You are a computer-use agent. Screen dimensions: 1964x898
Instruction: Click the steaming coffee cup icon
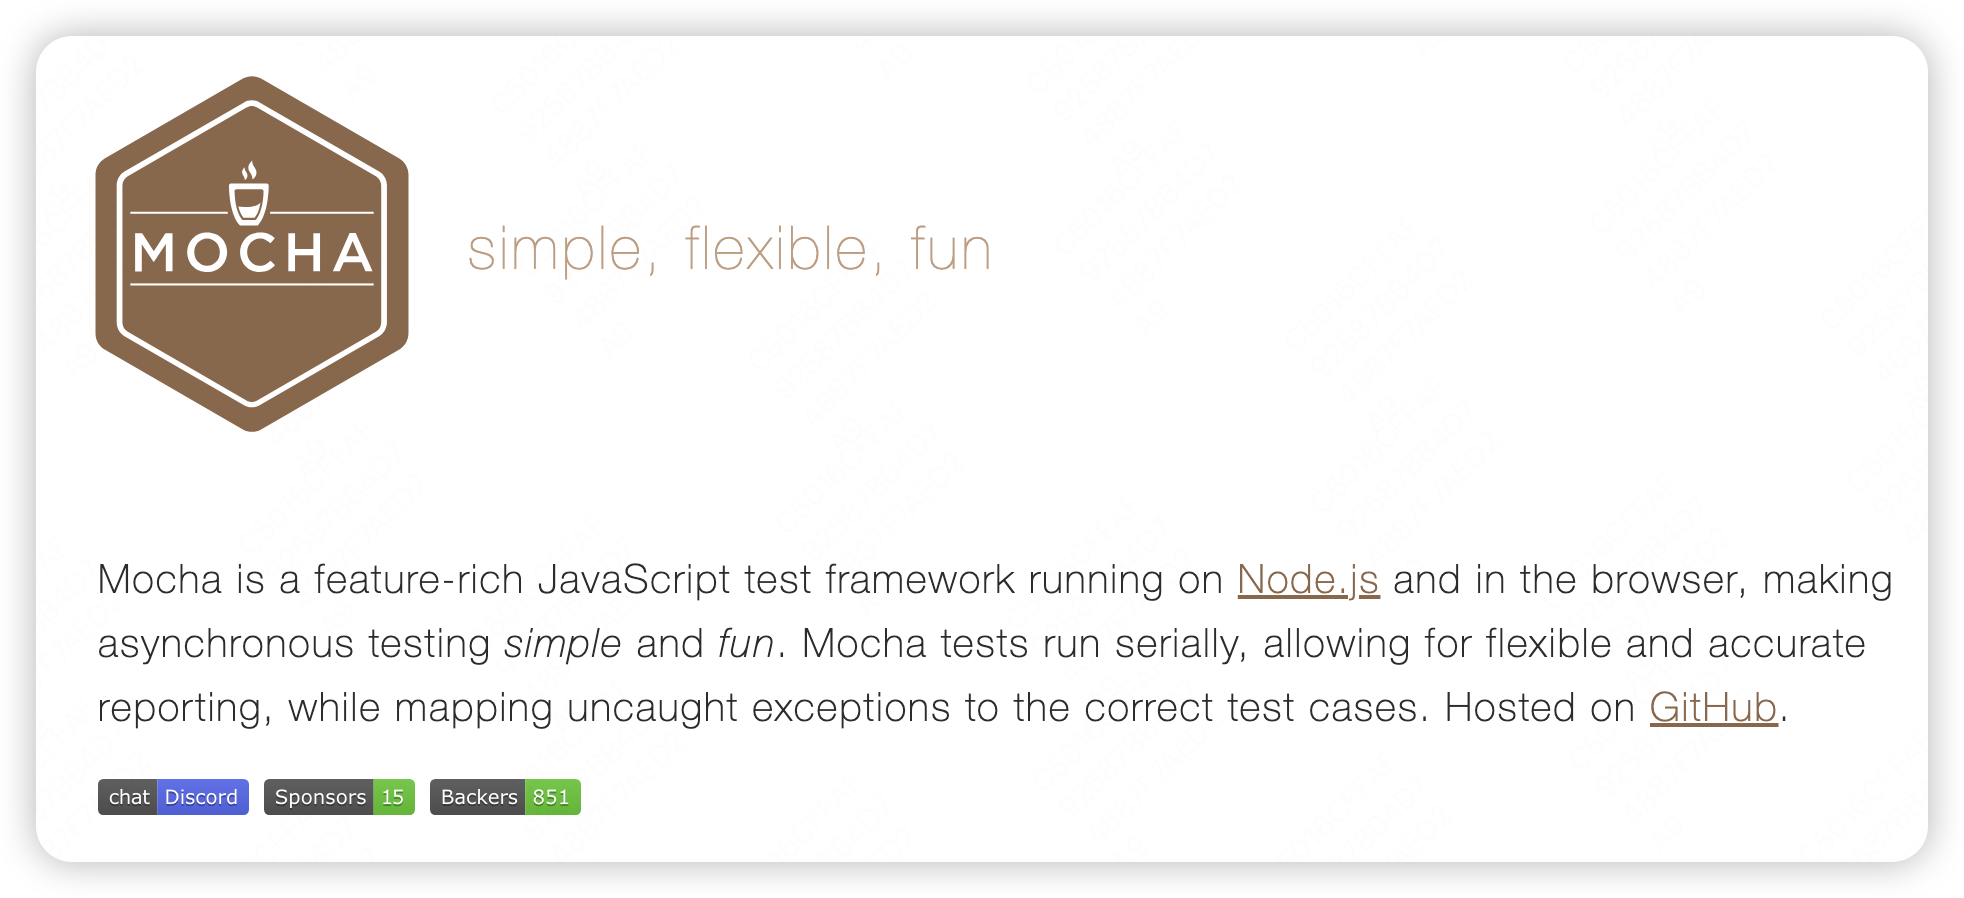pyautogui.click(x=249, y=194)
